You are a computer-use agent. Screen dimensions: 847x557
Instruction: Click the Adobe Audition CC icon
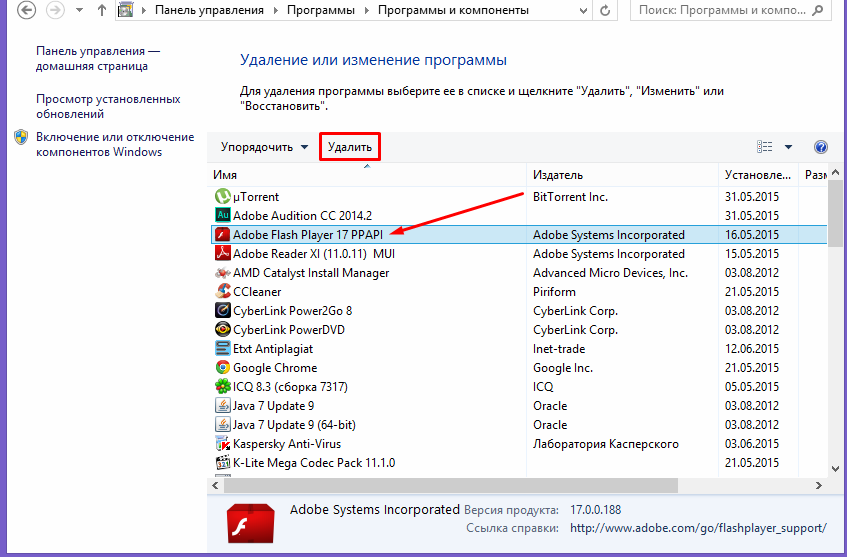pyautogui.click(x=223, y=215)
